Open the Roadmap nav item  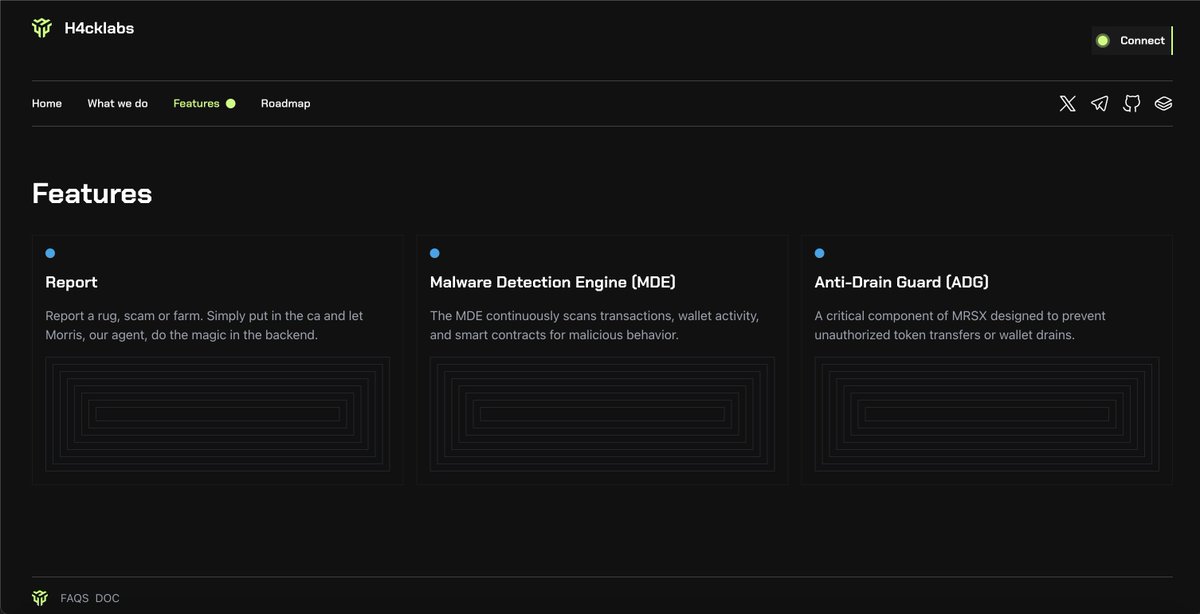[x=286, y=103]
